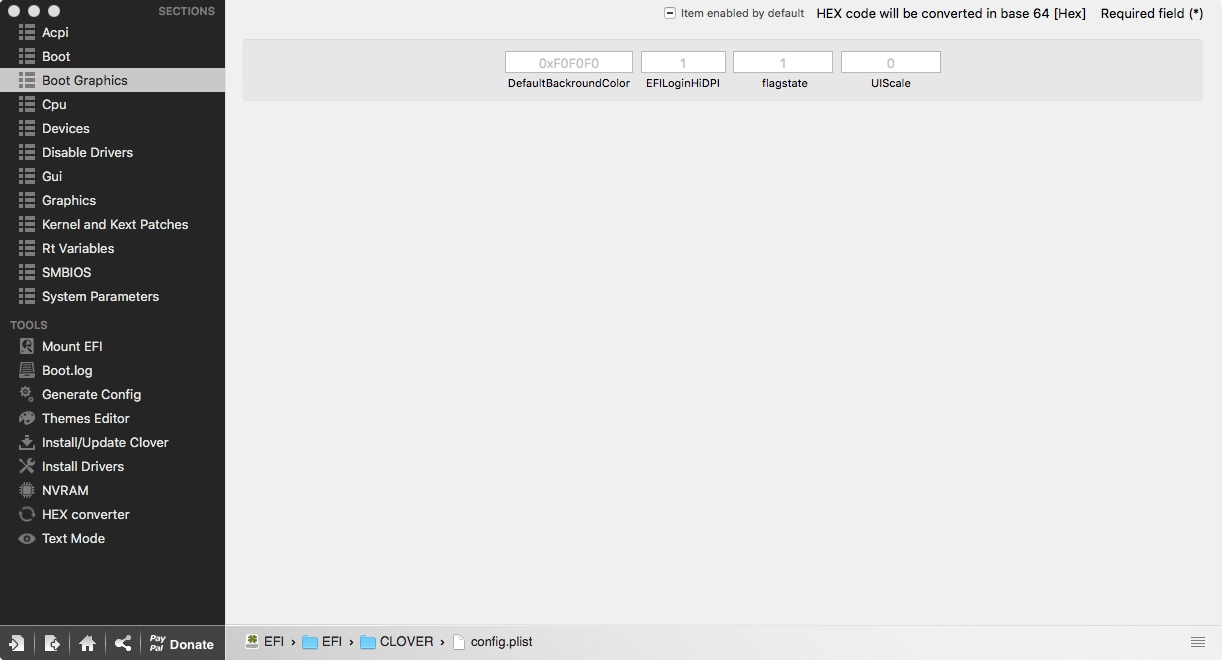Image resolution: width=1222 pixels, height=660 pixels.
Task: Open the Boot section
Action: click(112, 56)
